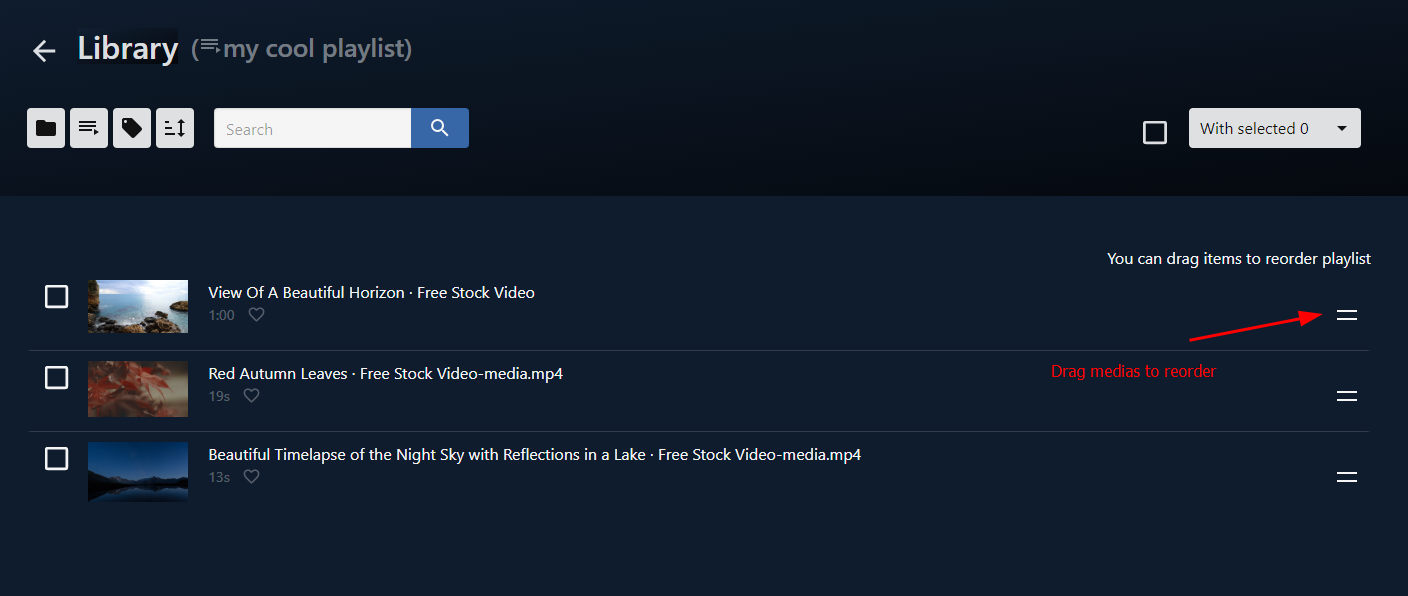Open the Beautiful Timelapse of the Night Sky title

pos(535,455)
